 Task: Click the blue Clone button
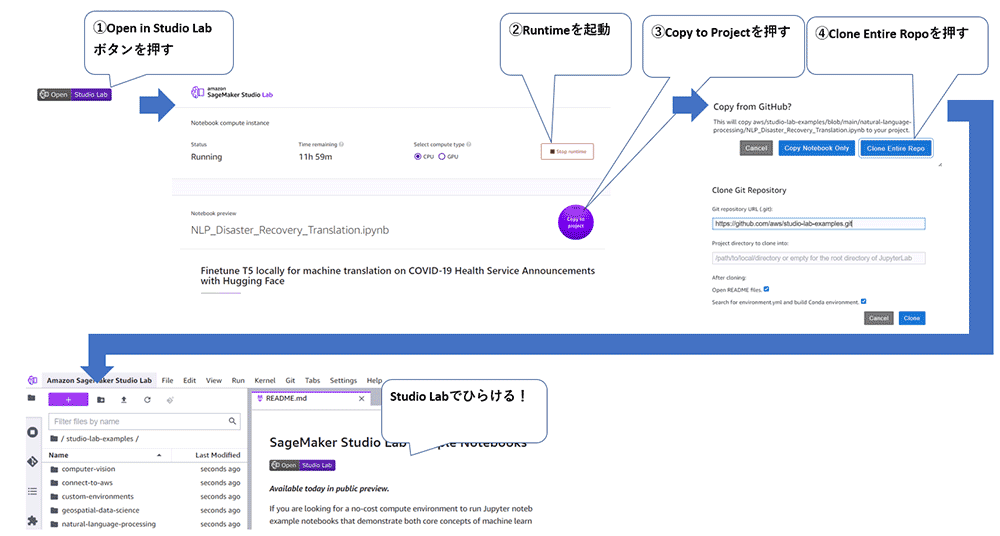pyautogui.click(x=911, y=318)
